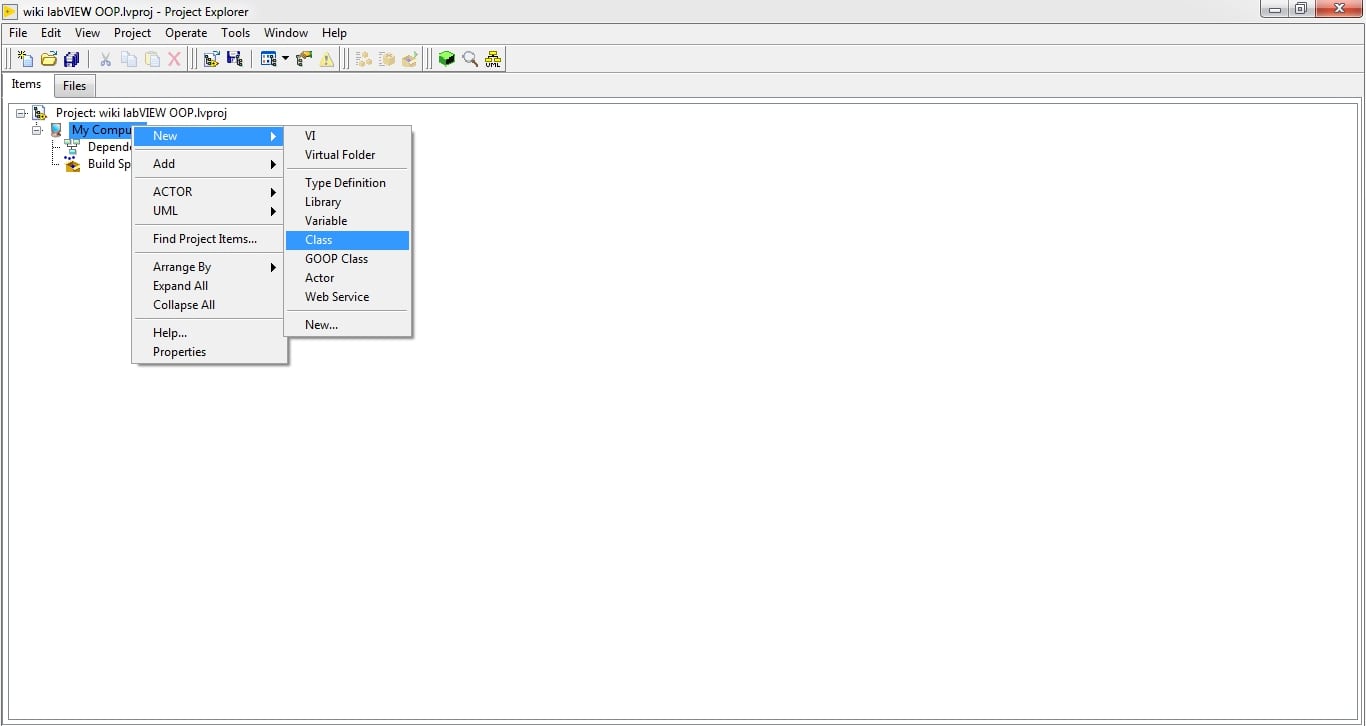Image resolution: width=1366 pixels, height=726 pixels.
Task: Open the Operate menu
Action: point(186,33)
